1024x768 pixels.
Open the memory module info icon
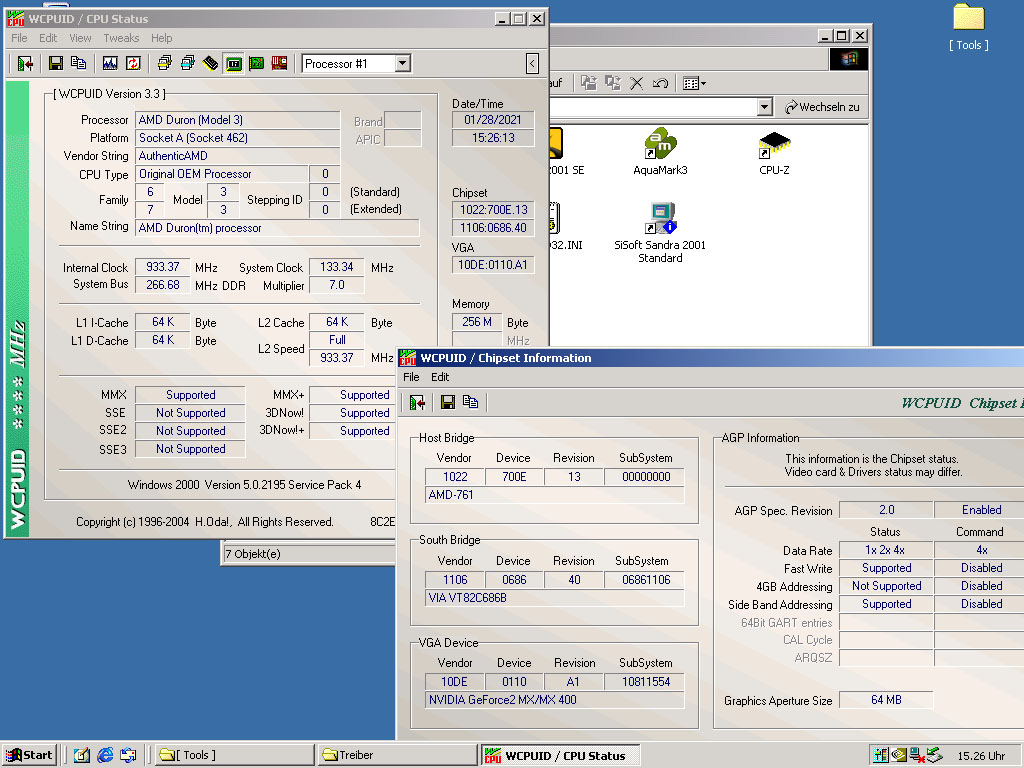tap(210, 64)
